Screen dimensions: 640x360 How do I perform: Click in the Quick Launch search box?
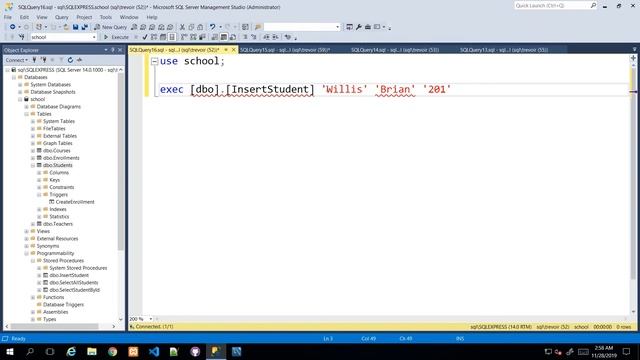point(551,5)
